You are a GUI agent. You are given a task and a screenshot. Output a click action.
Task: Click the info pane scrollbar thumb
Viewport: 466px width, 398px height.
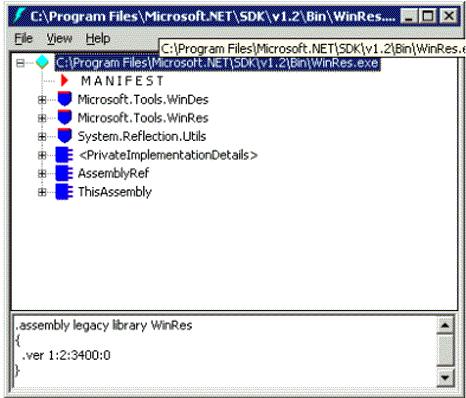click(445, 351)
